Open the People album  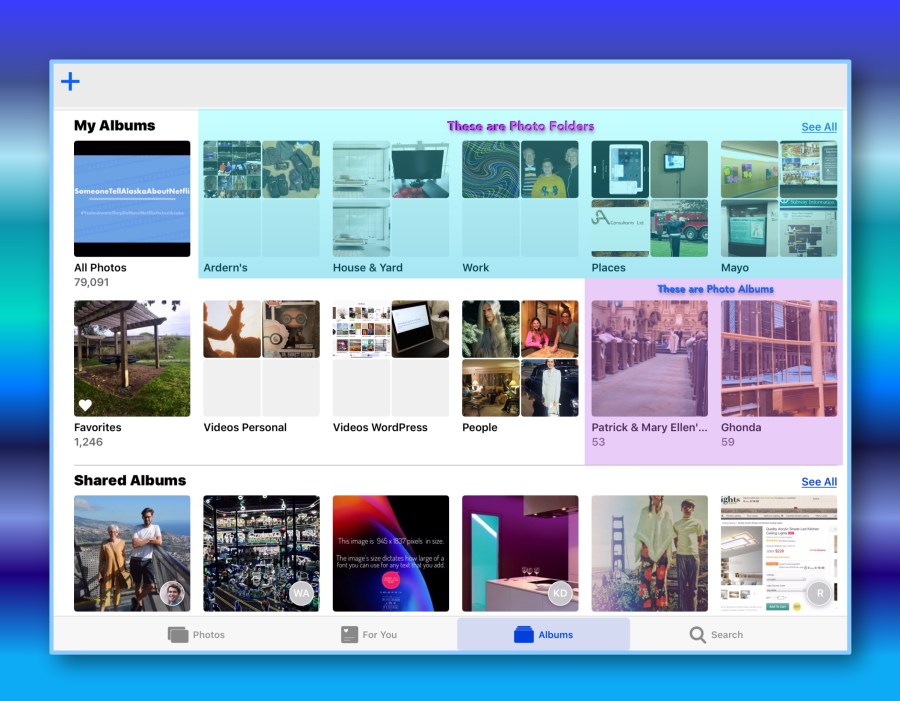[520, 359]
